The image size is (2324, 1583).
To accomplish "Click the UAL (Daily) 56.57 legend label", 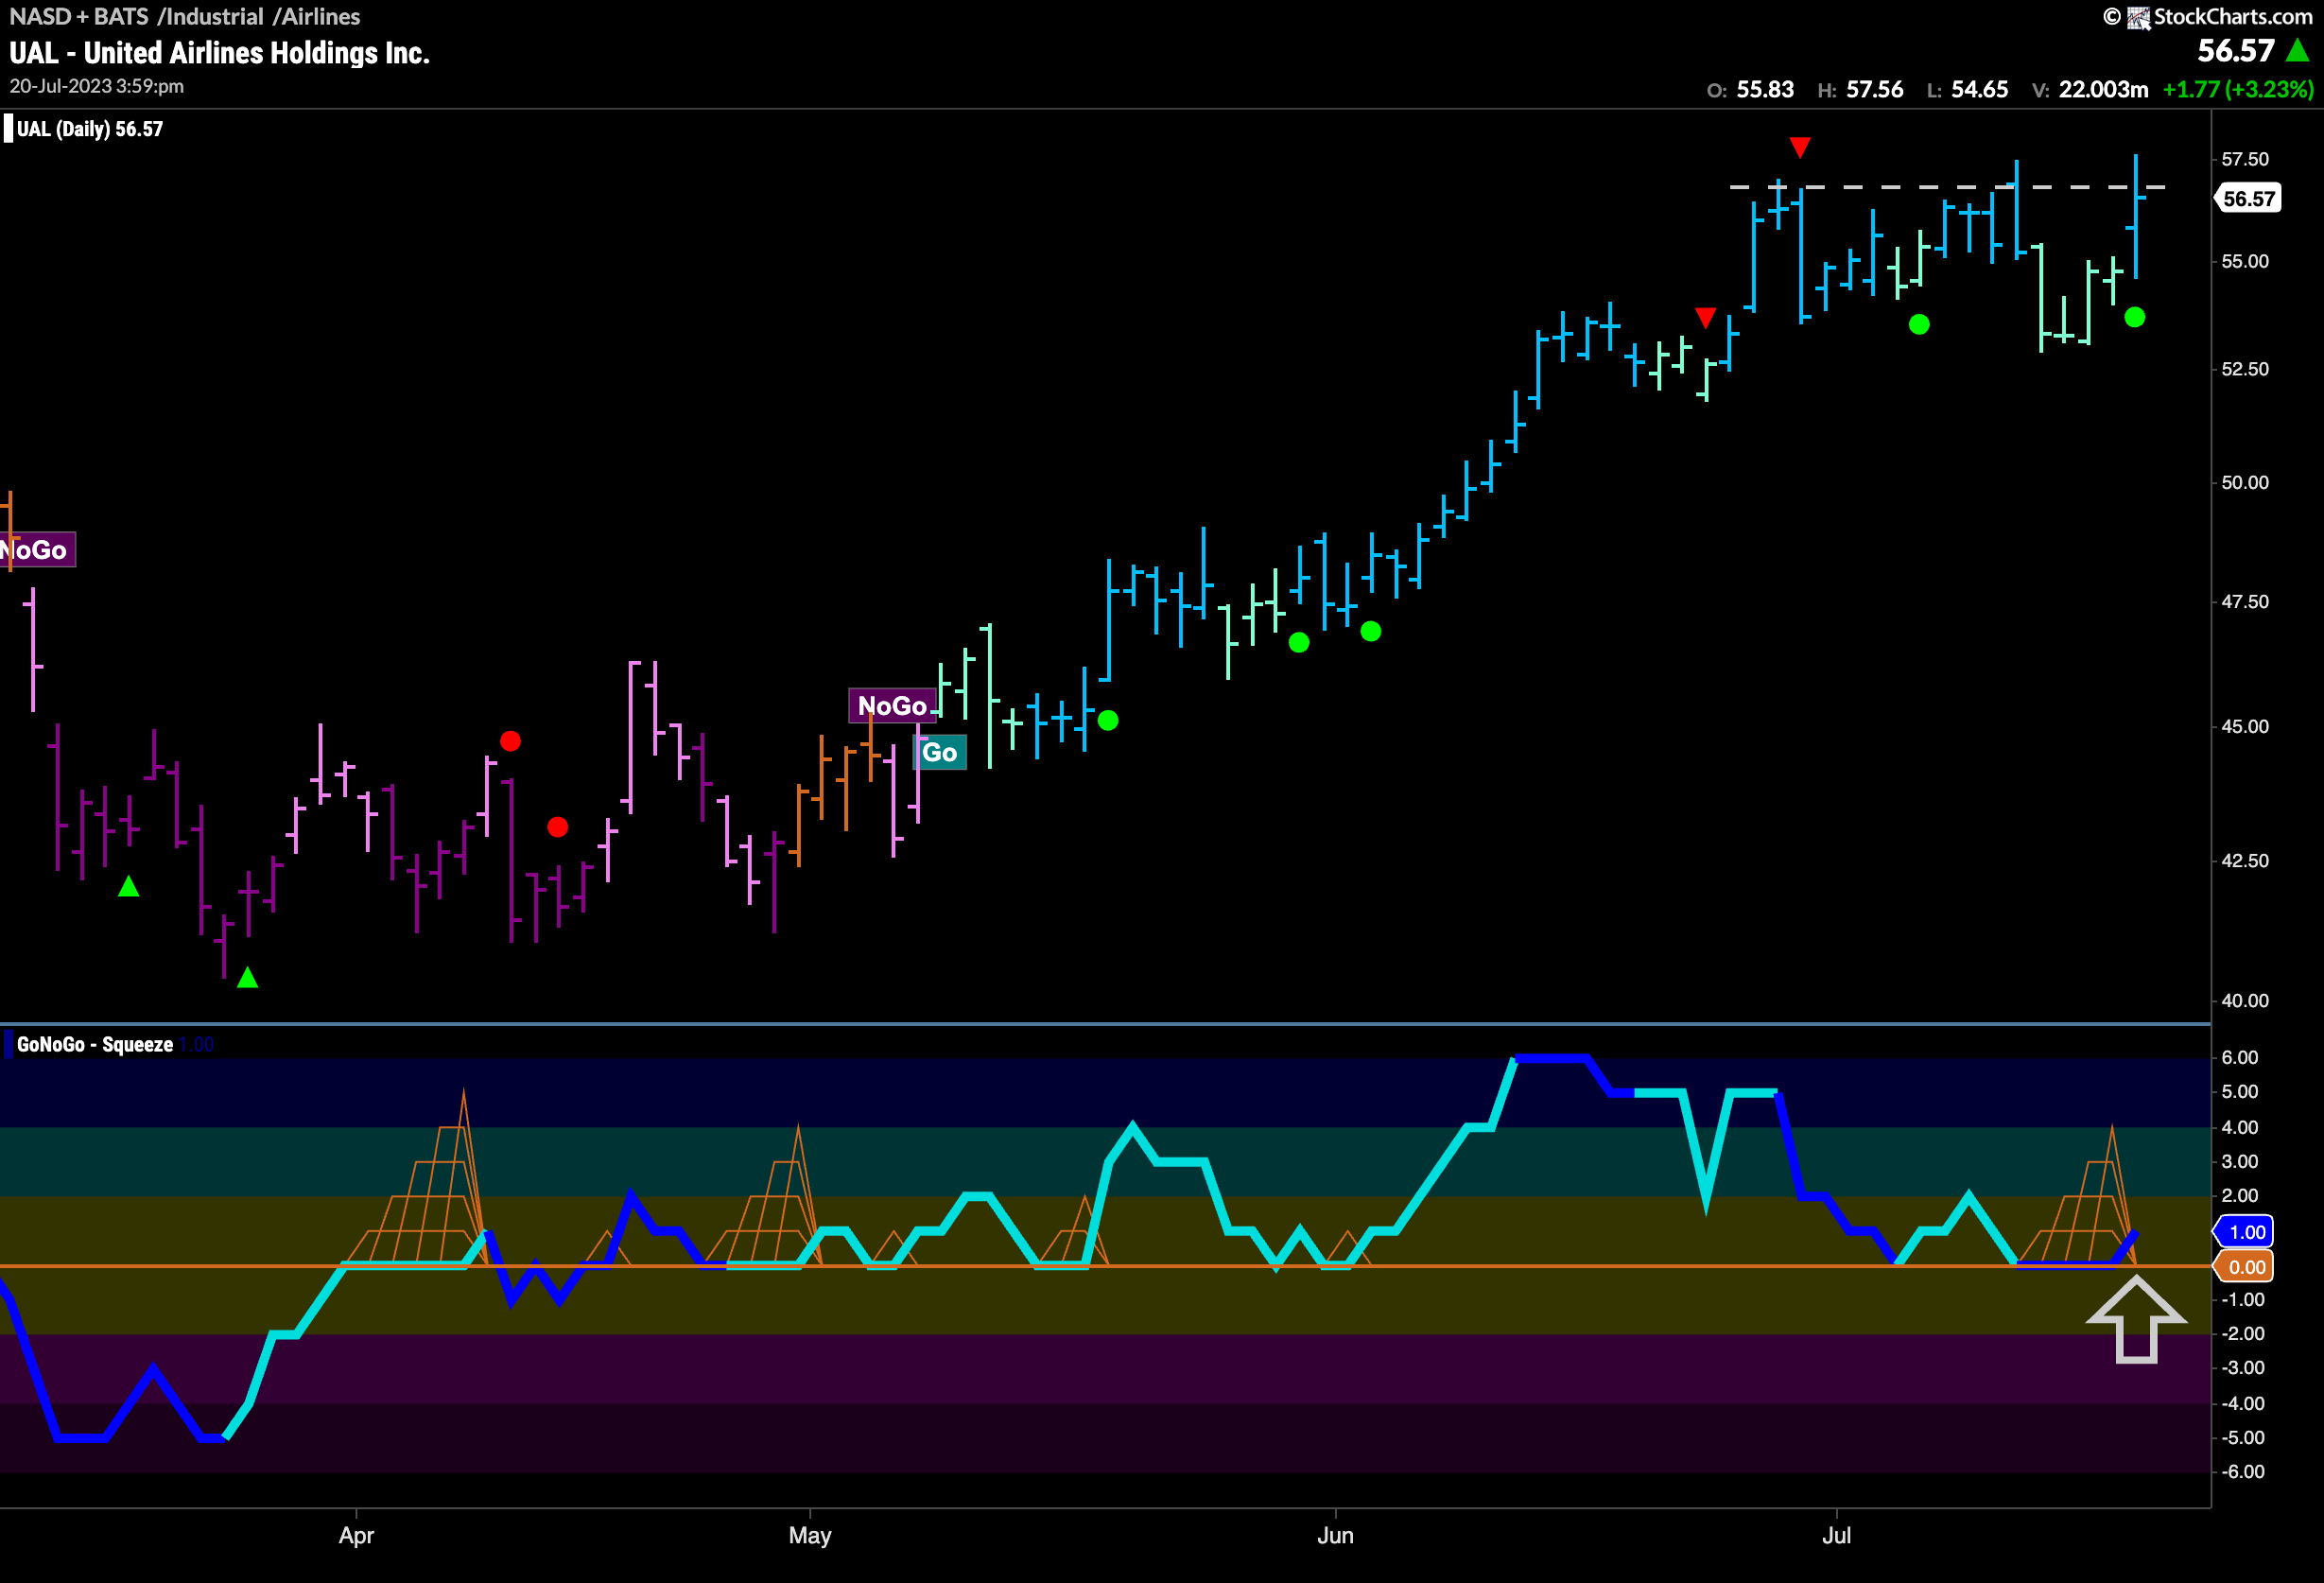I will click(x=89, y=129).
